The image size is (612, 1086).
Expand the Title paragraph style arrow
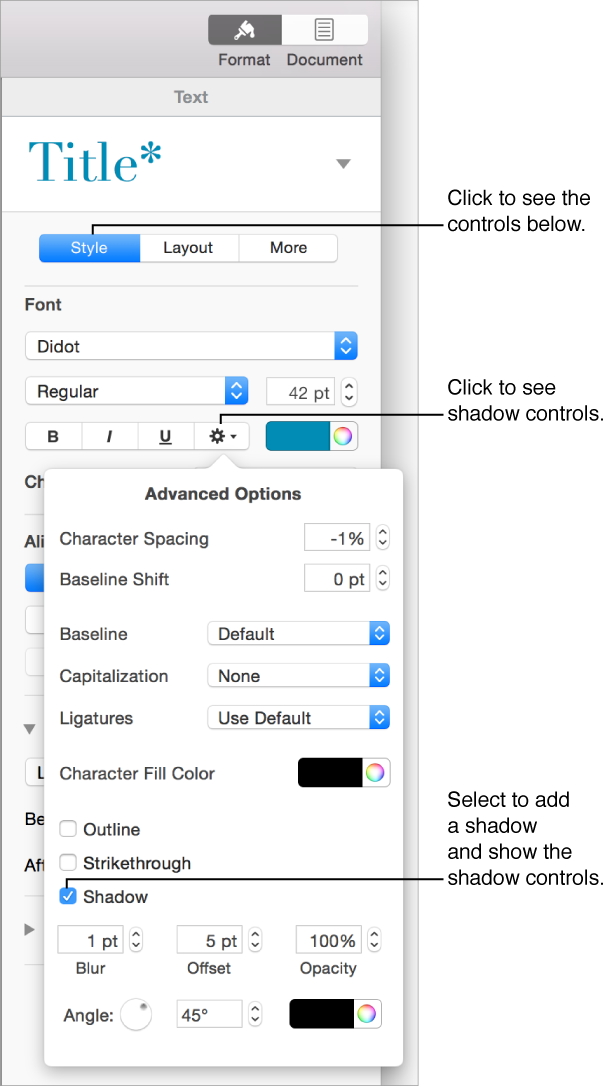[343, 164]
